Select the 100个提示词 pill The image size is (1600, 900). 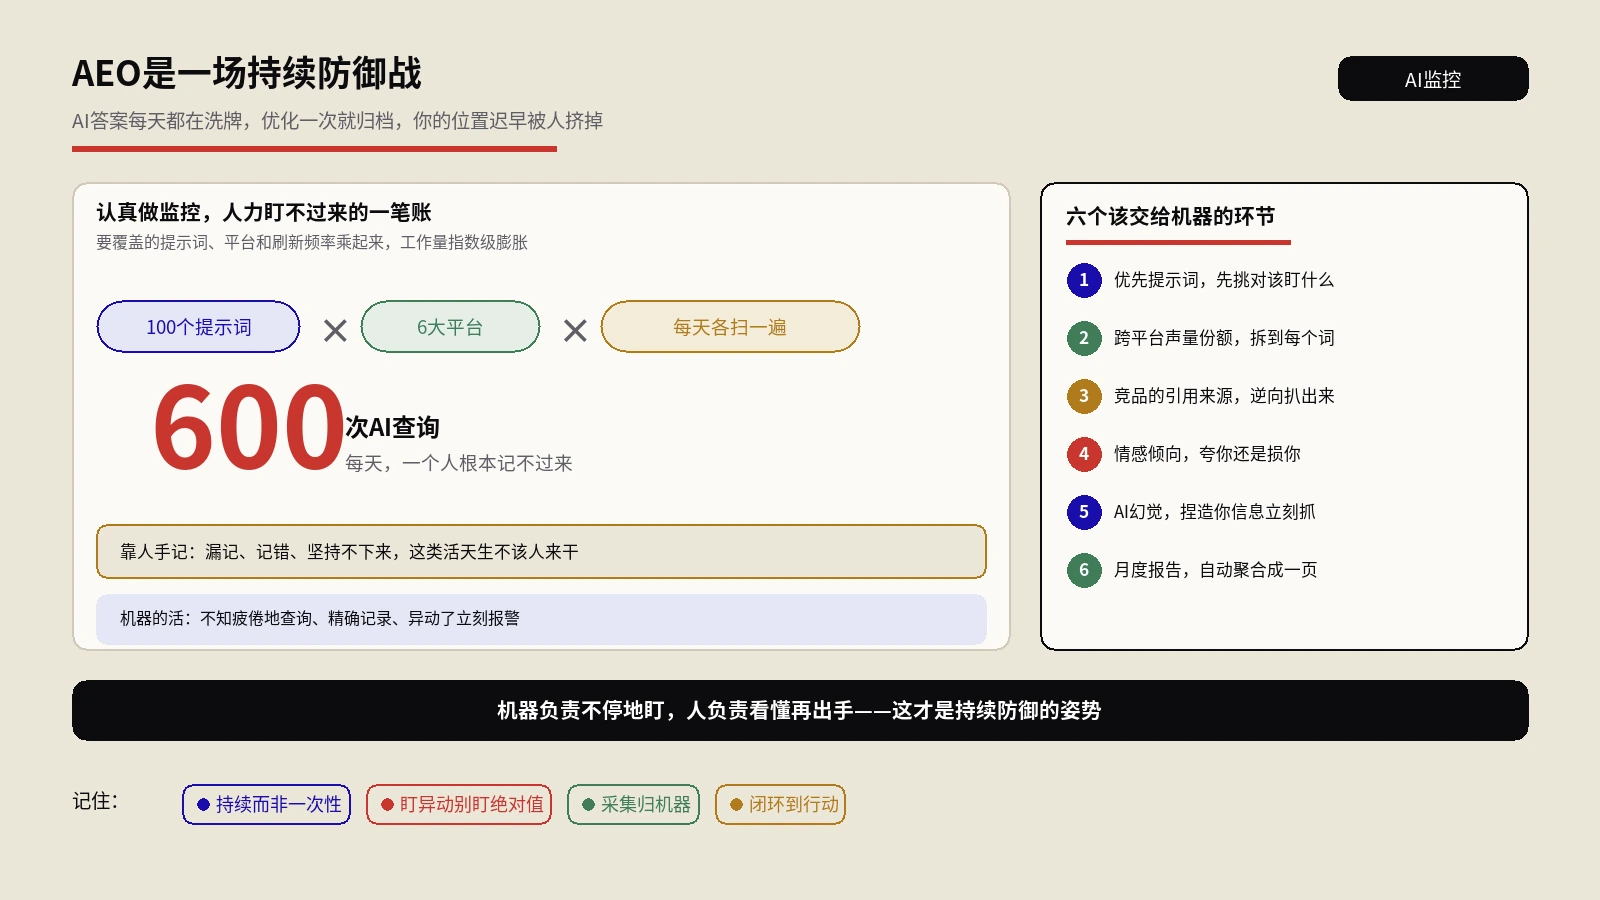click(198, 327)
